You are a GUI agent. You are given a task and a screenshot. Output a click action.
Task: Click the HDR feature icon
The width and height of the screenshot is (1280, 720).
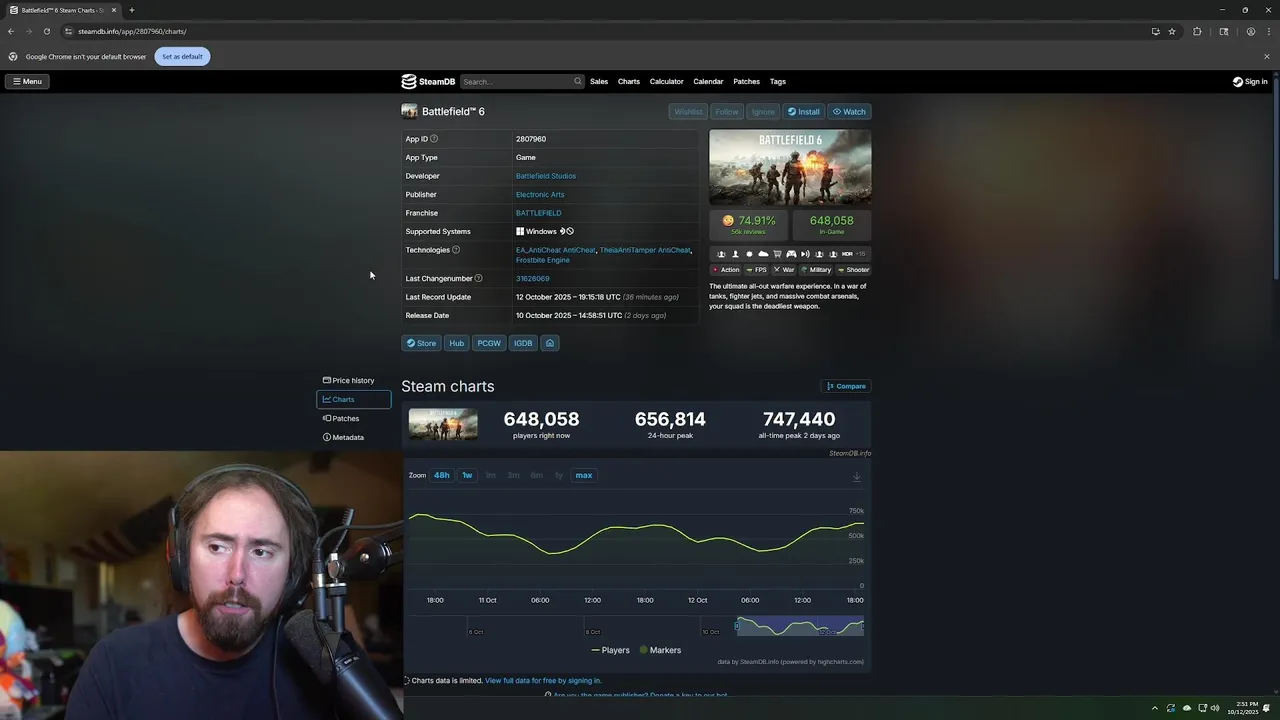847,254
